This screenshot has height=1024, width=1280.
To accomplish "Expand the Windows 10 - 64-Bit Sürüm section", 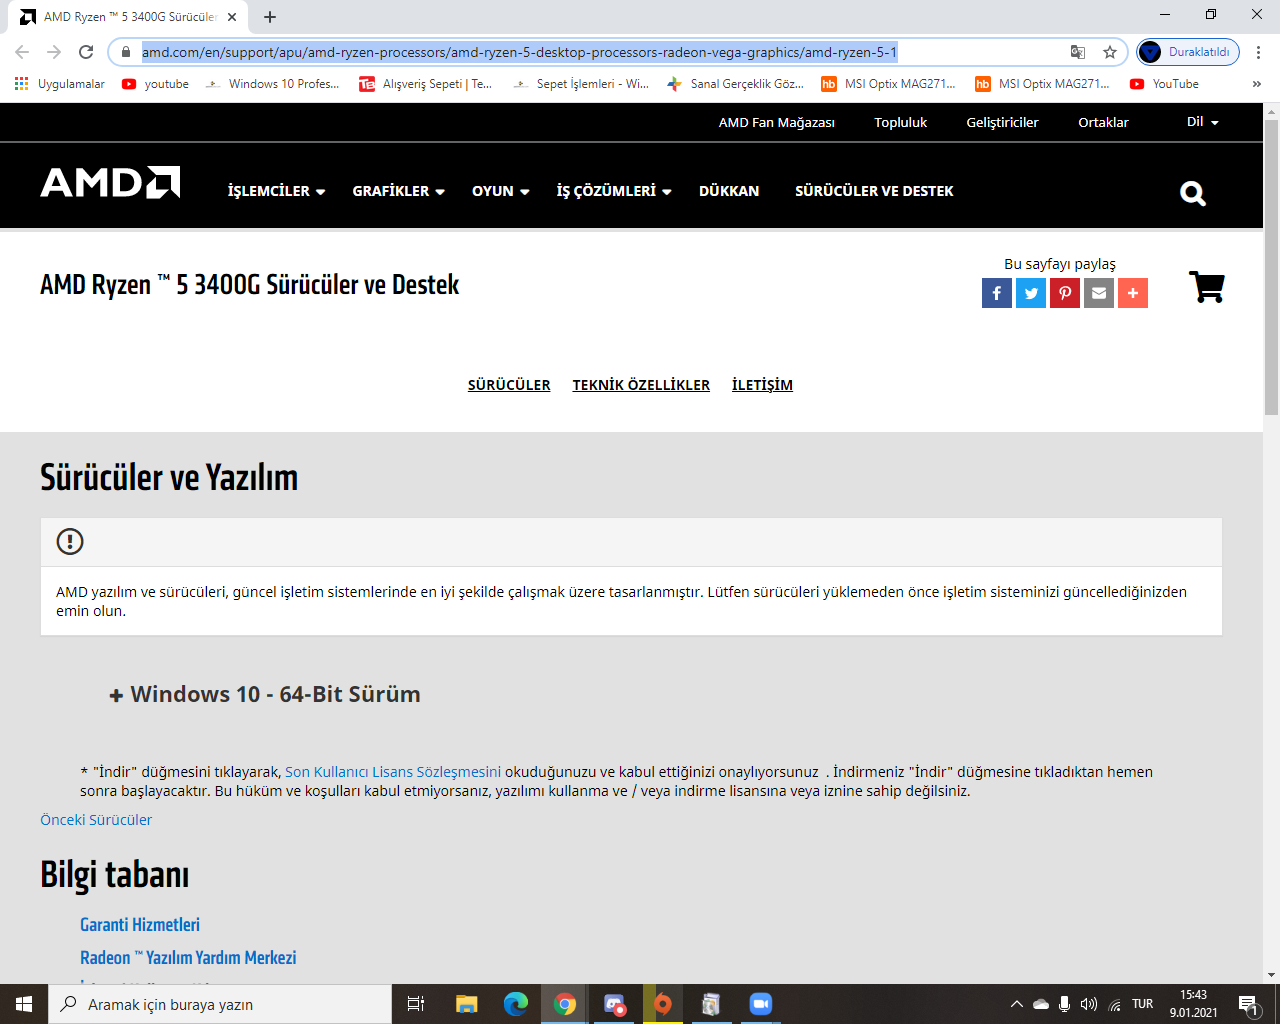I will point(265,694).
